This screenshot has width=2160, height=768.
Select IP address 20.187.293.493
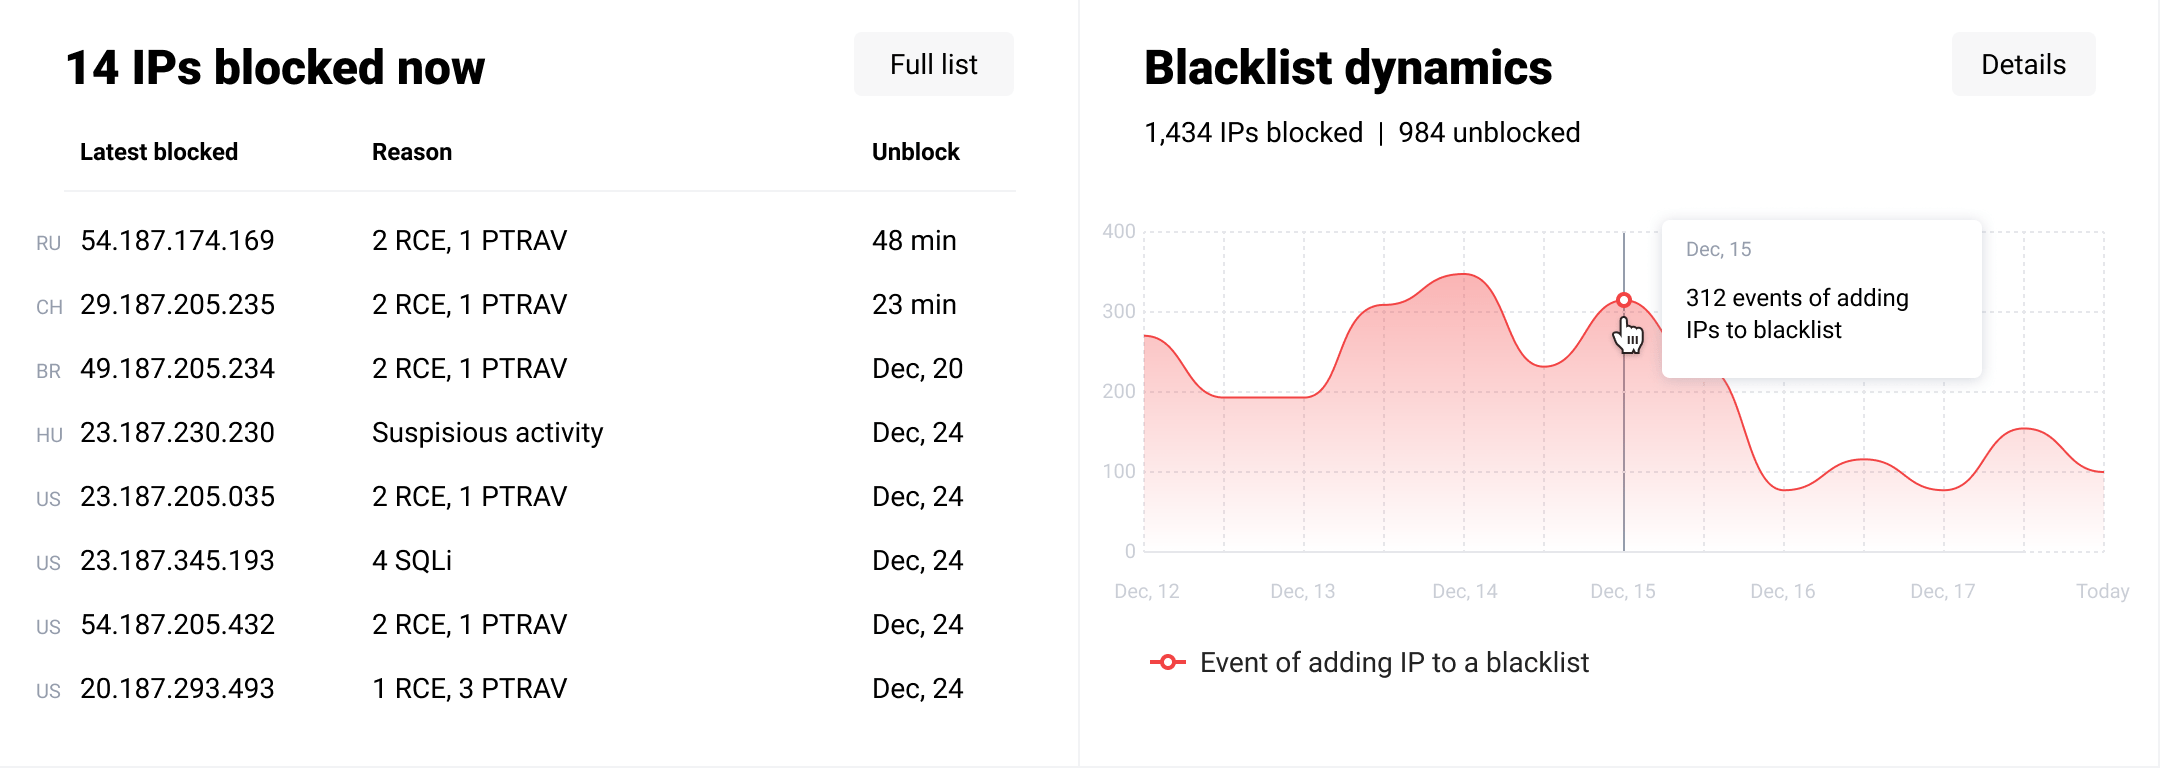coord(177,689)
